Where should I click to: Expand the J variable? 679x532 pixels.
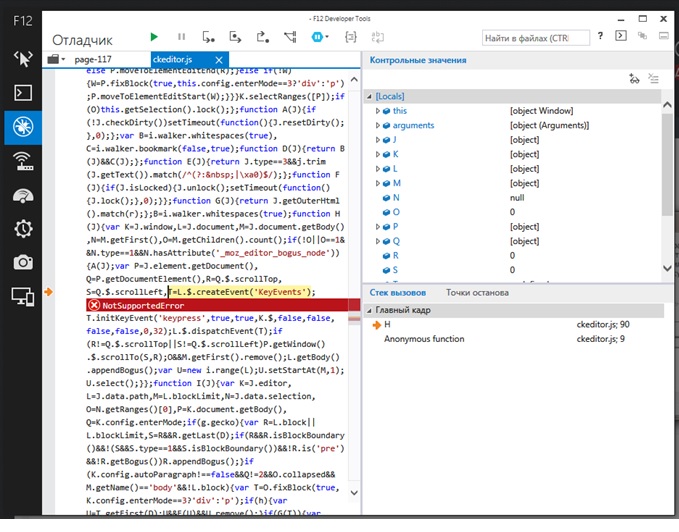(378, 140)
